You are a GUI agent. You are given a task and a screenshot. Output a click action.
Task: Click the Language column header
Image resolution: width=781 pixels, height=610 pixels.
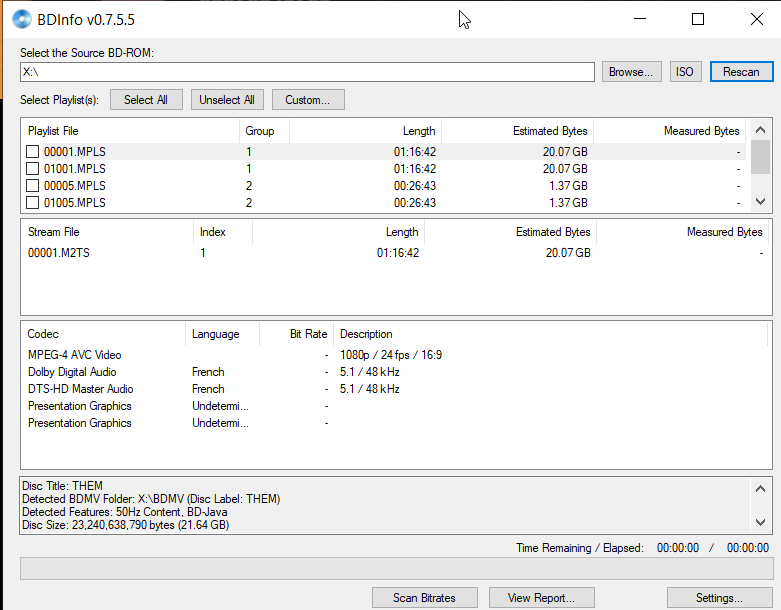point(223,334)
